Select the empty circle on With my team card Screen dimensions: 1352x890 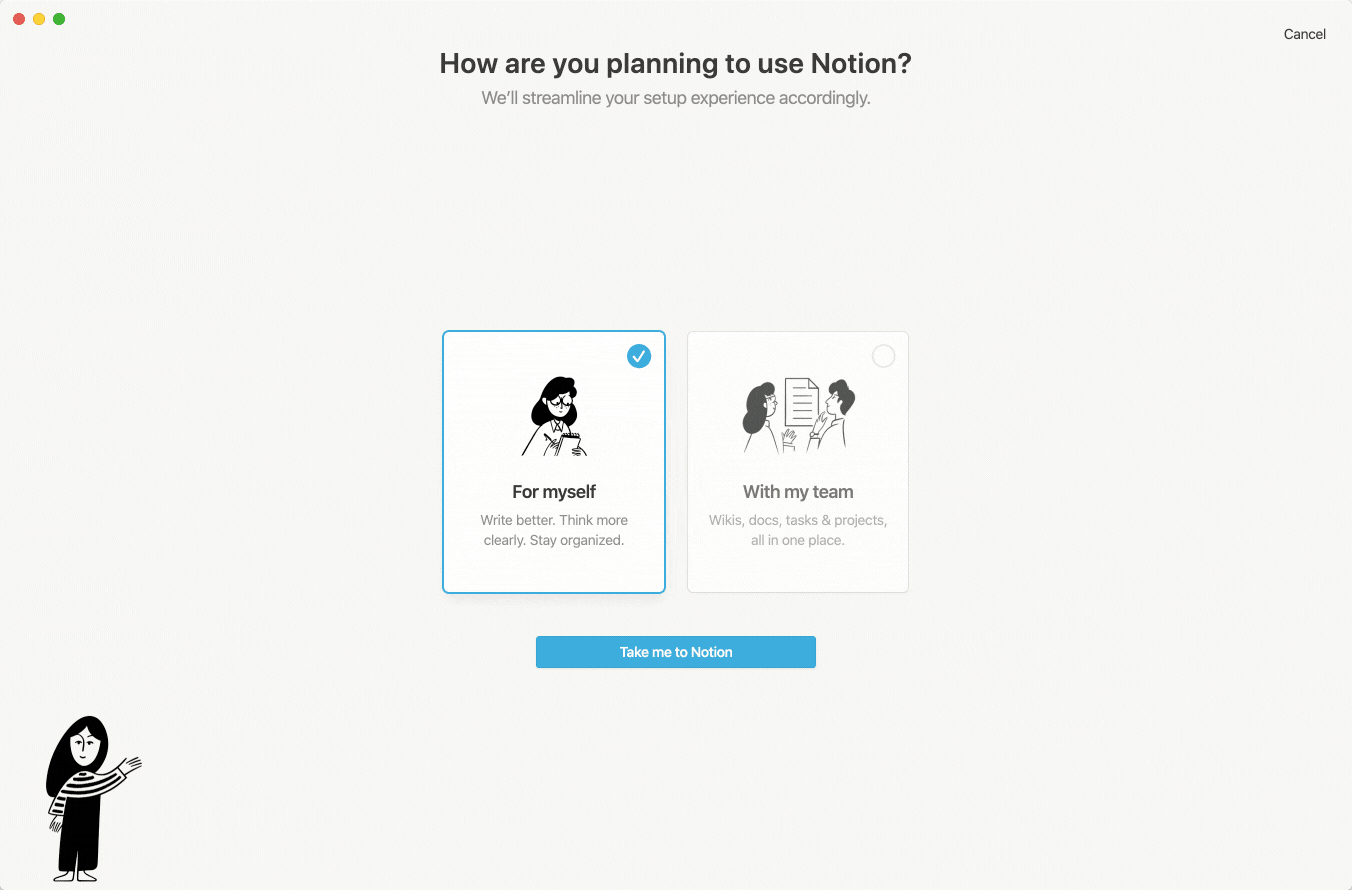pyautogui.click(x=883, y=356)
